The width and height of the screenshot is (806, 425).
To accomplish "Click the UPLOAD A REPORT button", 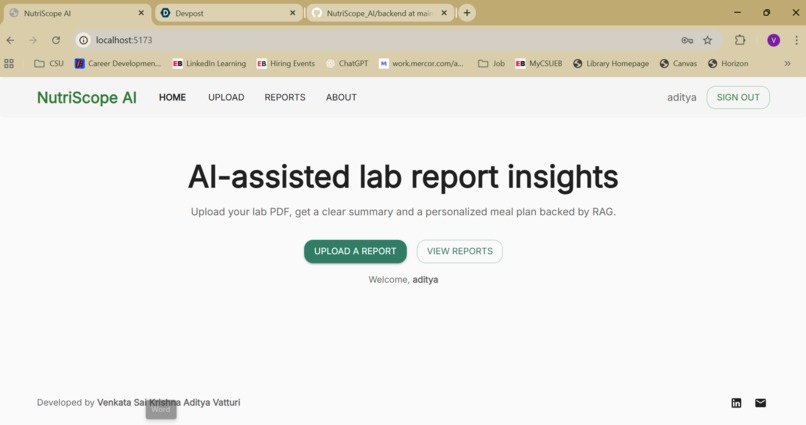I will click(x=355, y=251).
